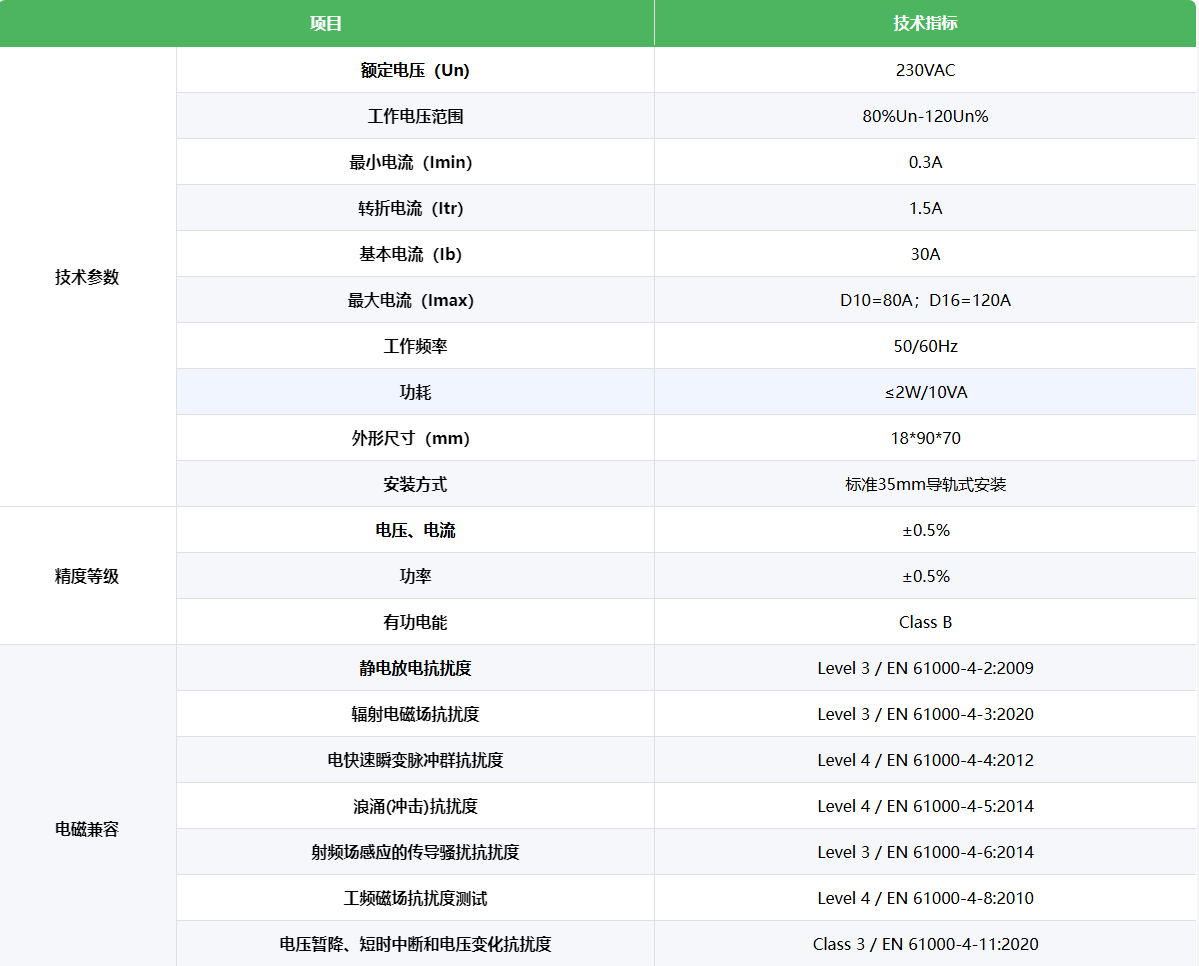Click the highlighted 功耗 row label
Viewport: 1199px width, 966px height.
coord(415,392)
